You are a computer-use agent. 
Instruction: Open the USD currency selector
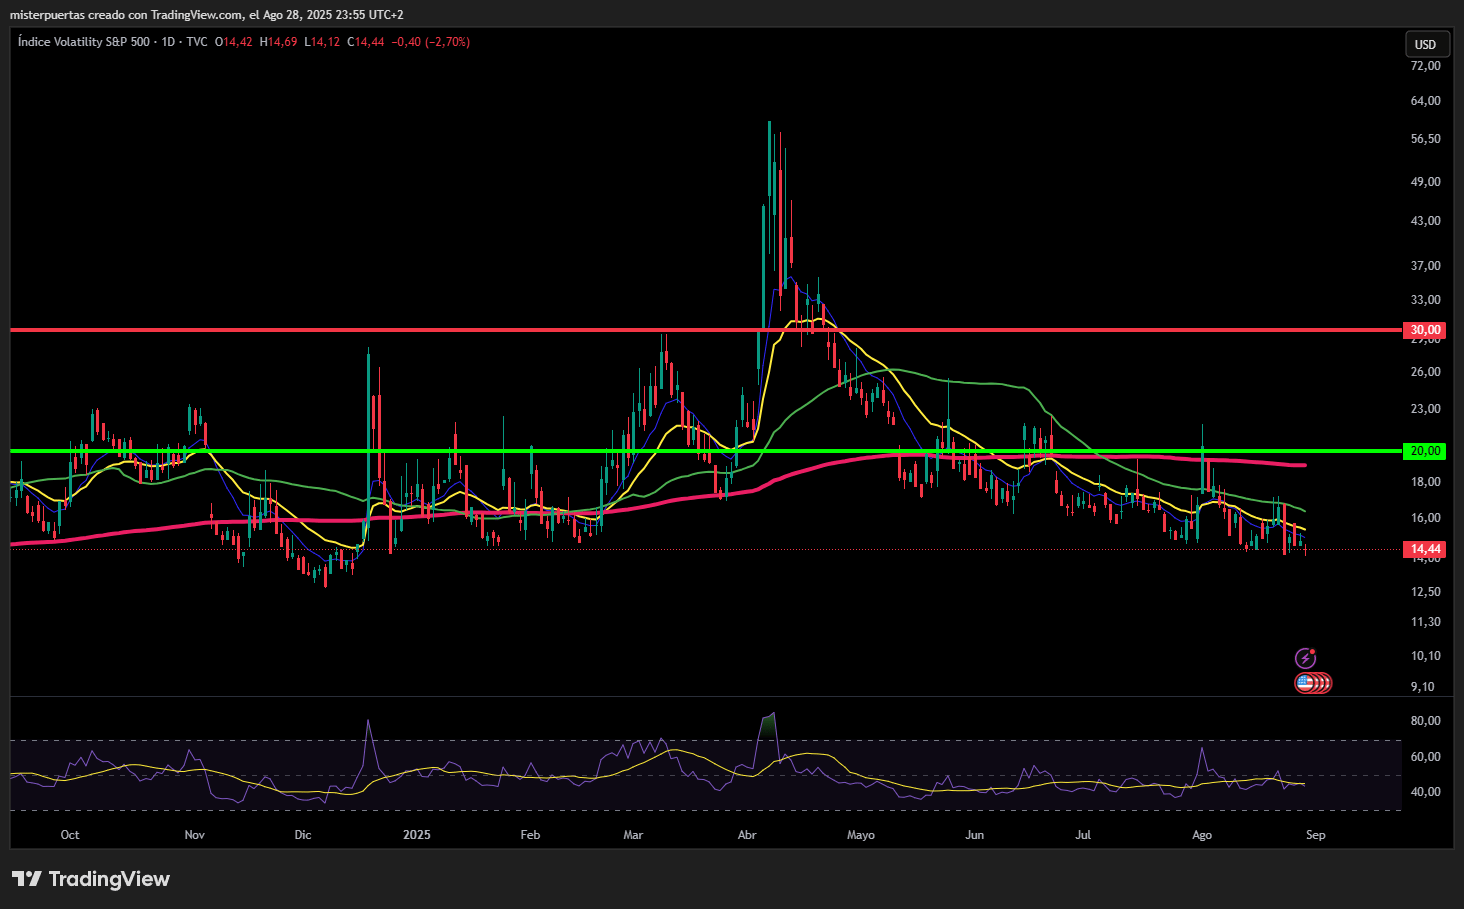pyautogui.click(x=1425, y=44)
